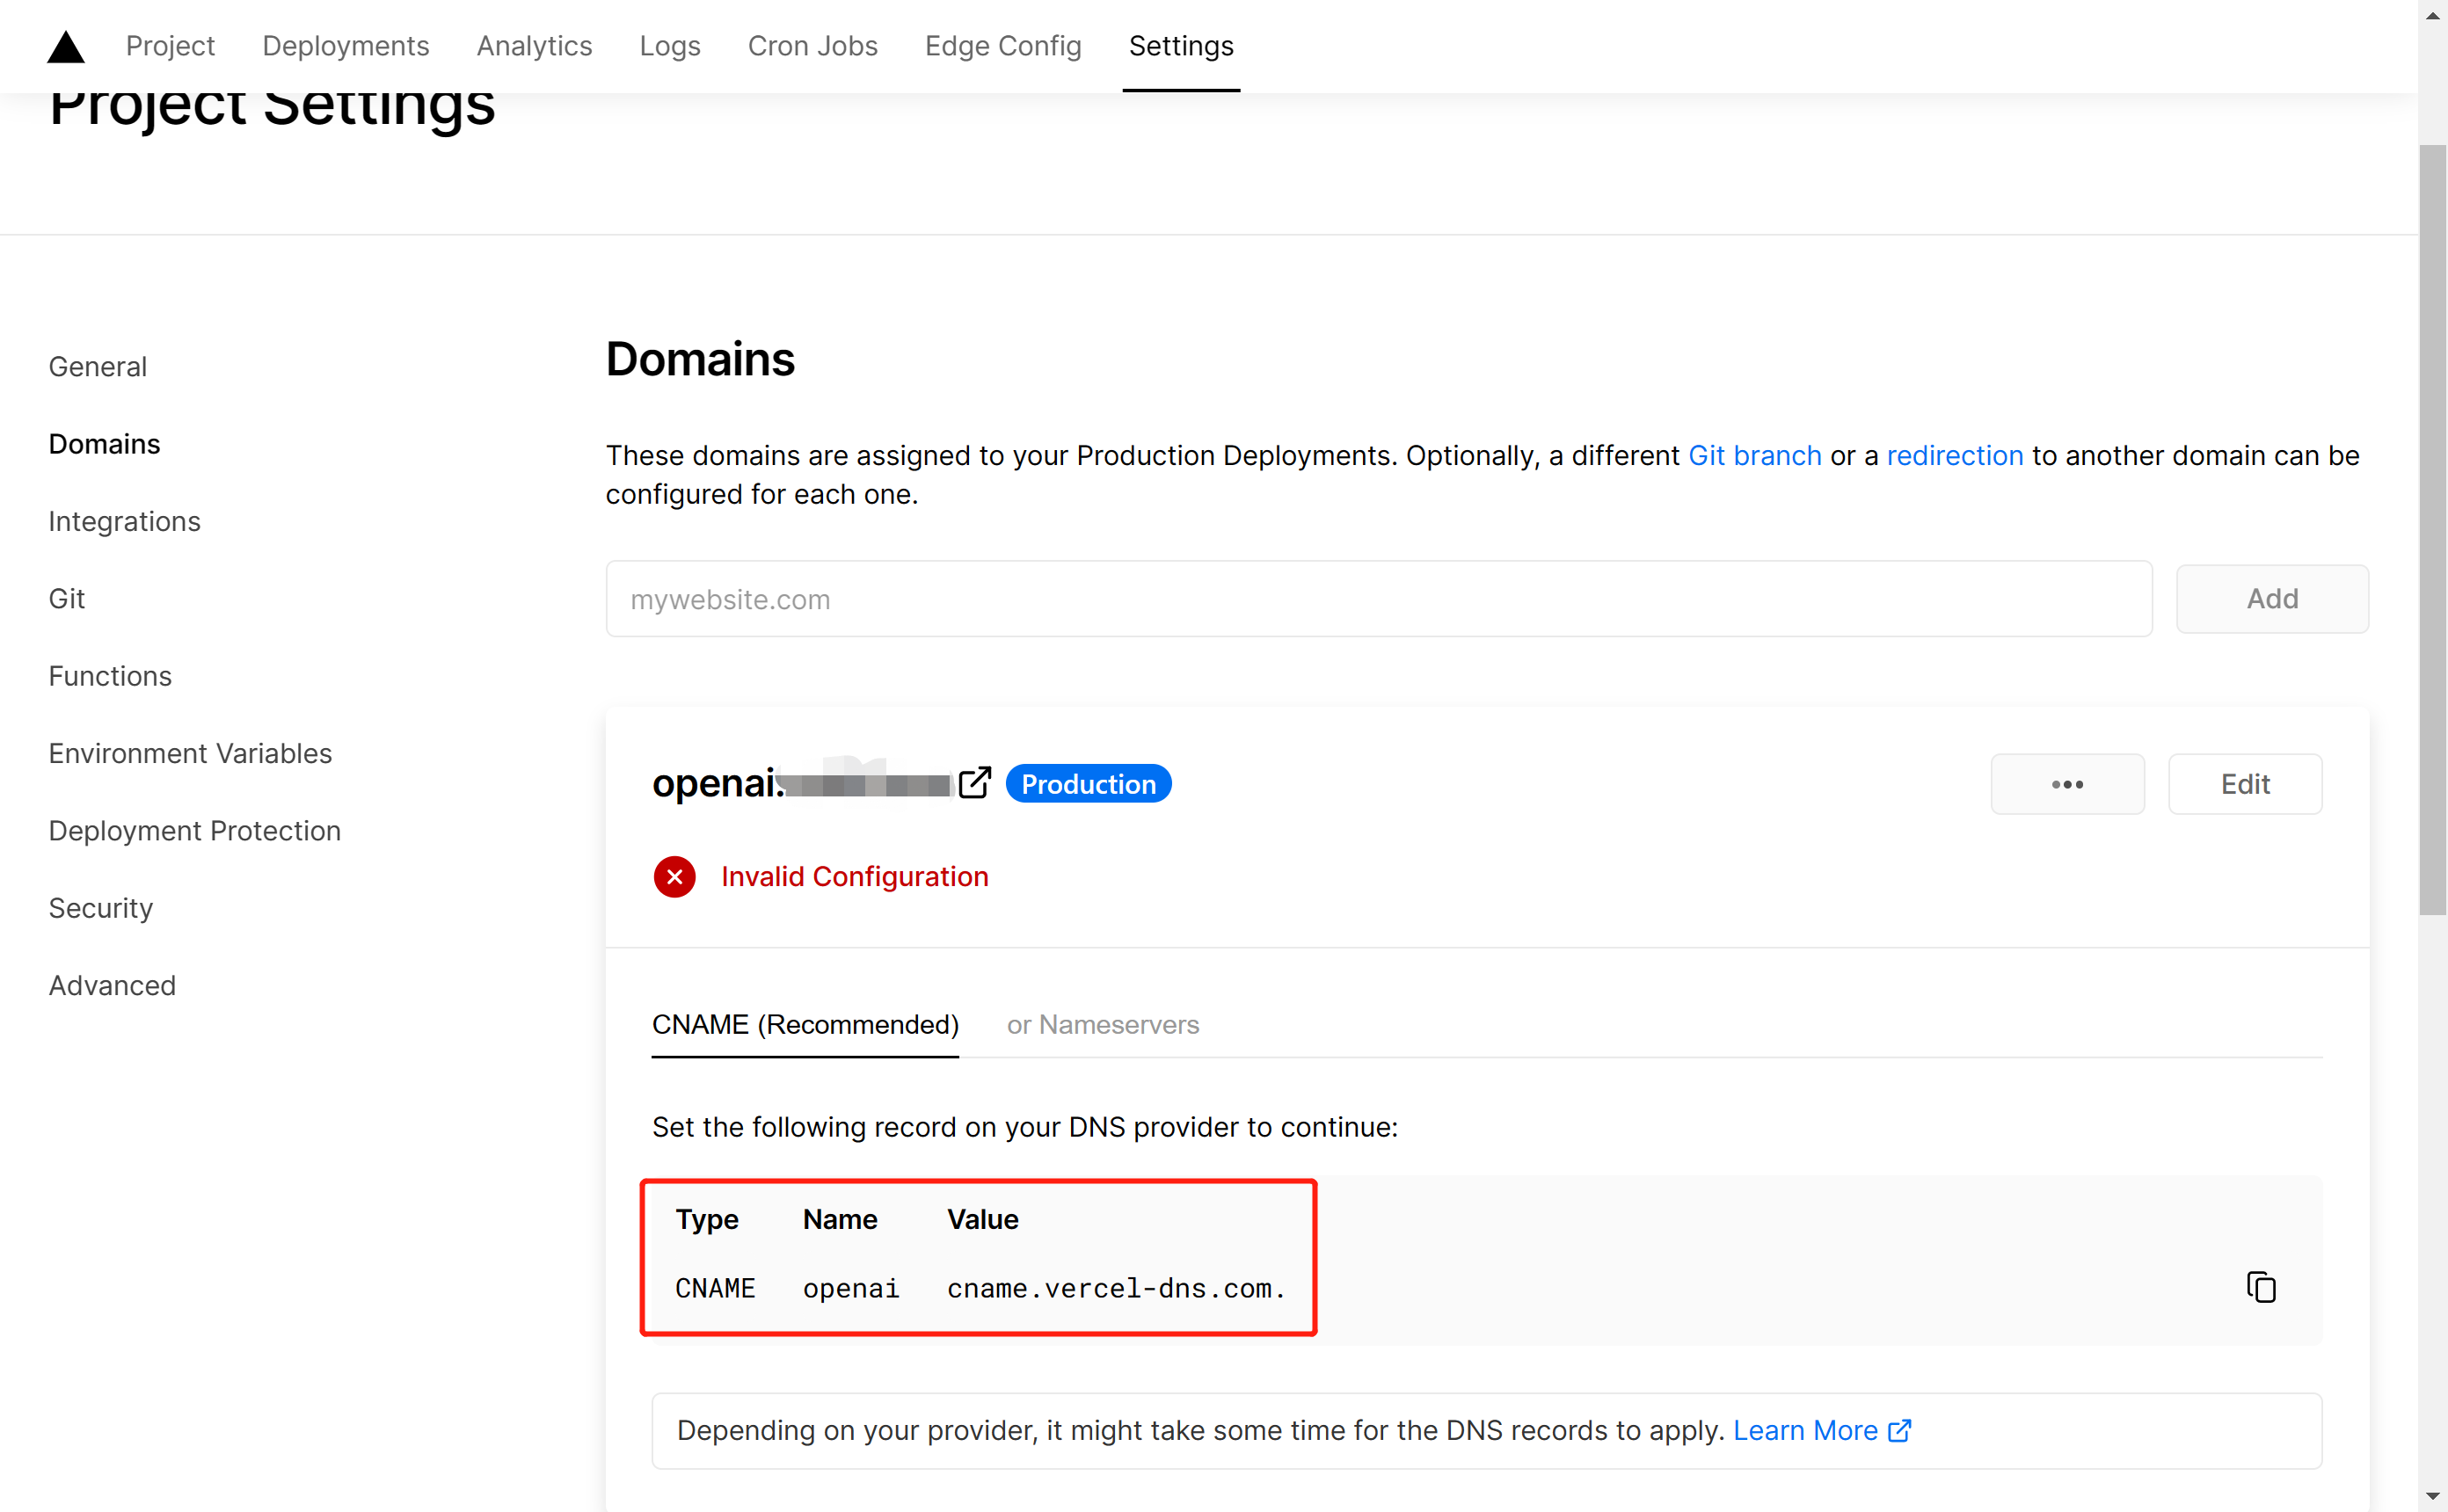
Task: Click the copy icon for CNAME record
Action: 2261,1286
